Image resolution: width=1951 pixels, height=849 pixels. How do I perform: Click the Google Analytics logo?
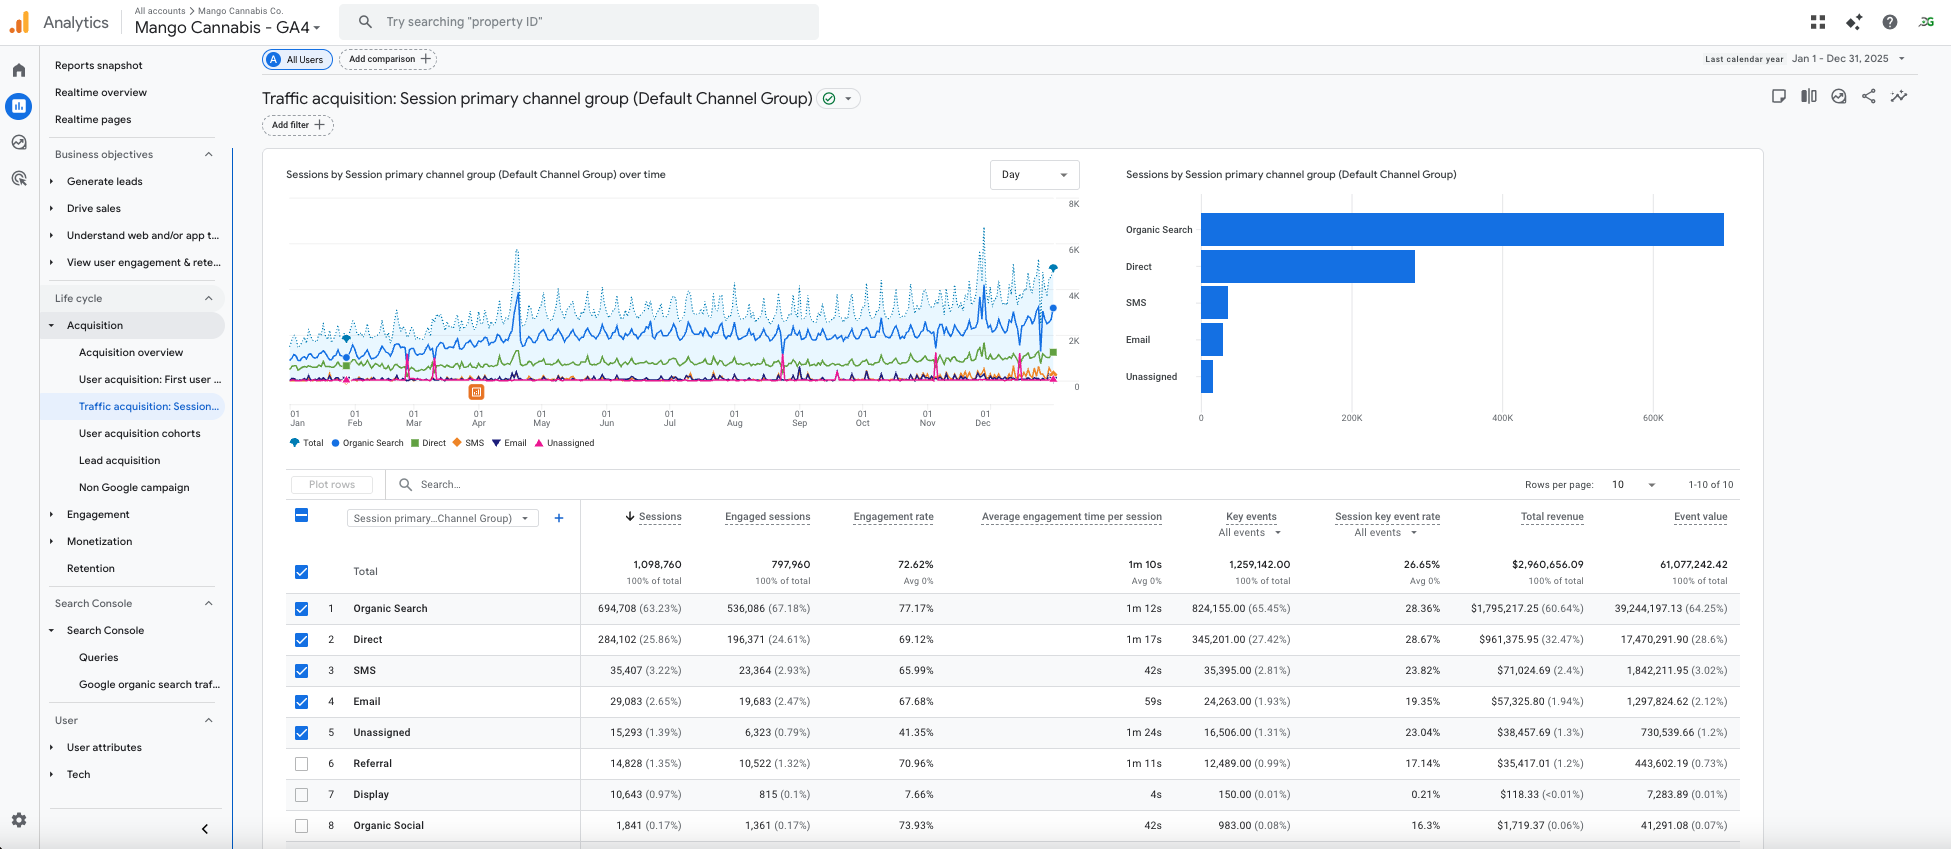coord(20,22)
